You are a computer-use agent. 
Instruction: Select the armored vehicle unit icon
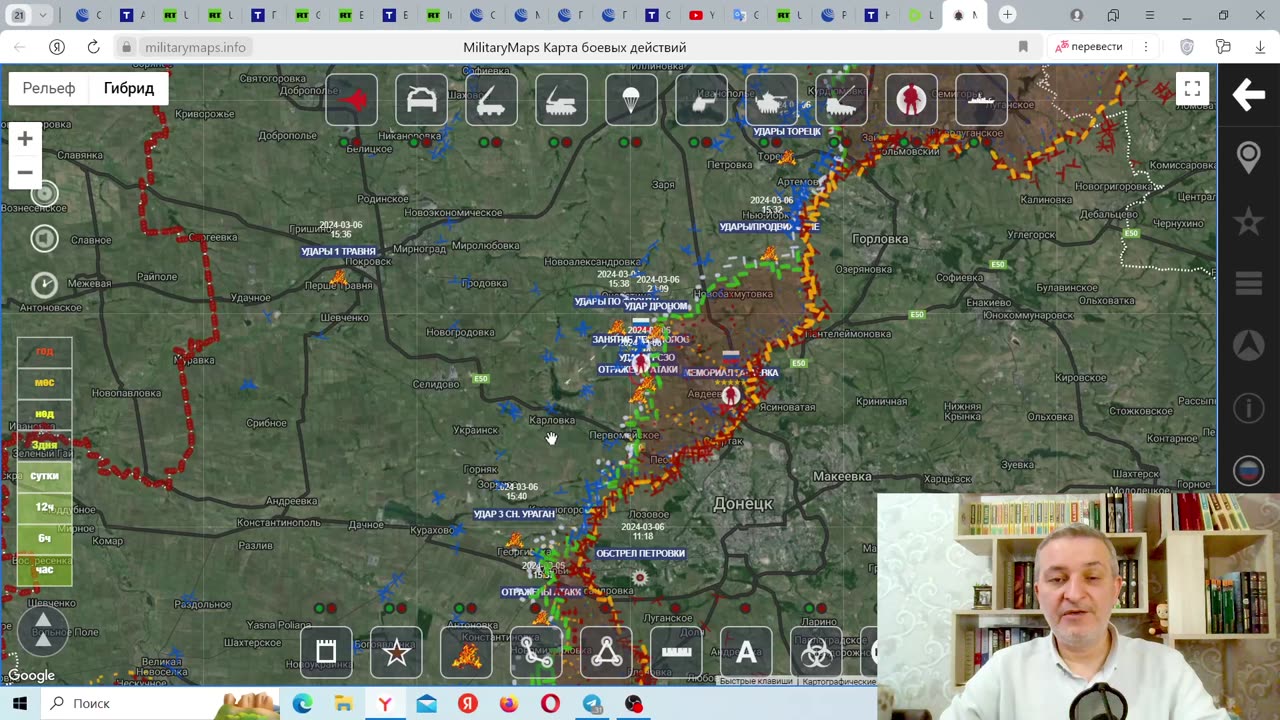click(x=421, y=100)
